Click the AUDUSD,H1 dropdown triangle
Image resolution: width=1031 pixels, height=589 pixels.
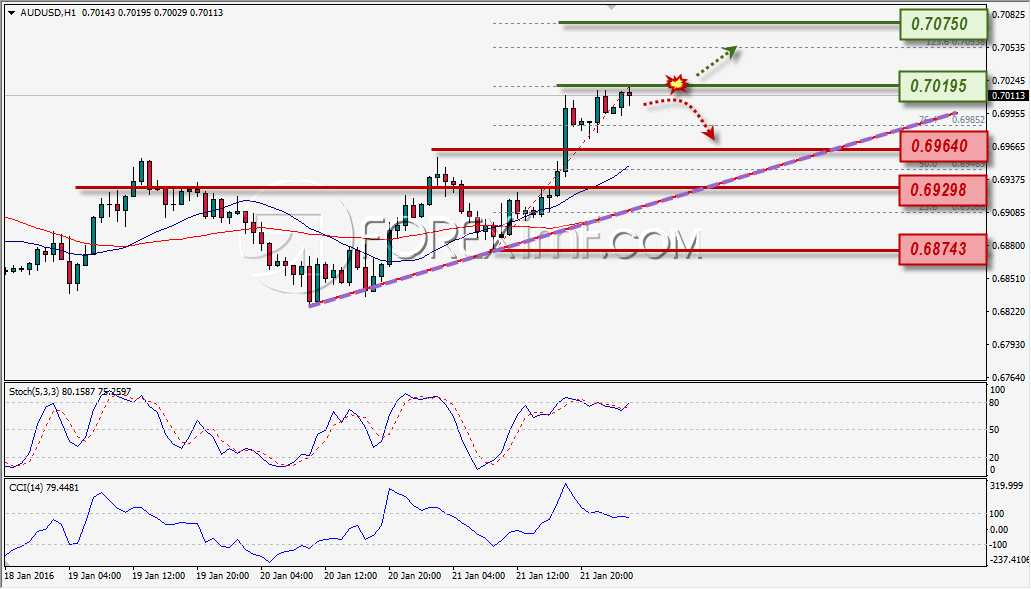[12, 12]
